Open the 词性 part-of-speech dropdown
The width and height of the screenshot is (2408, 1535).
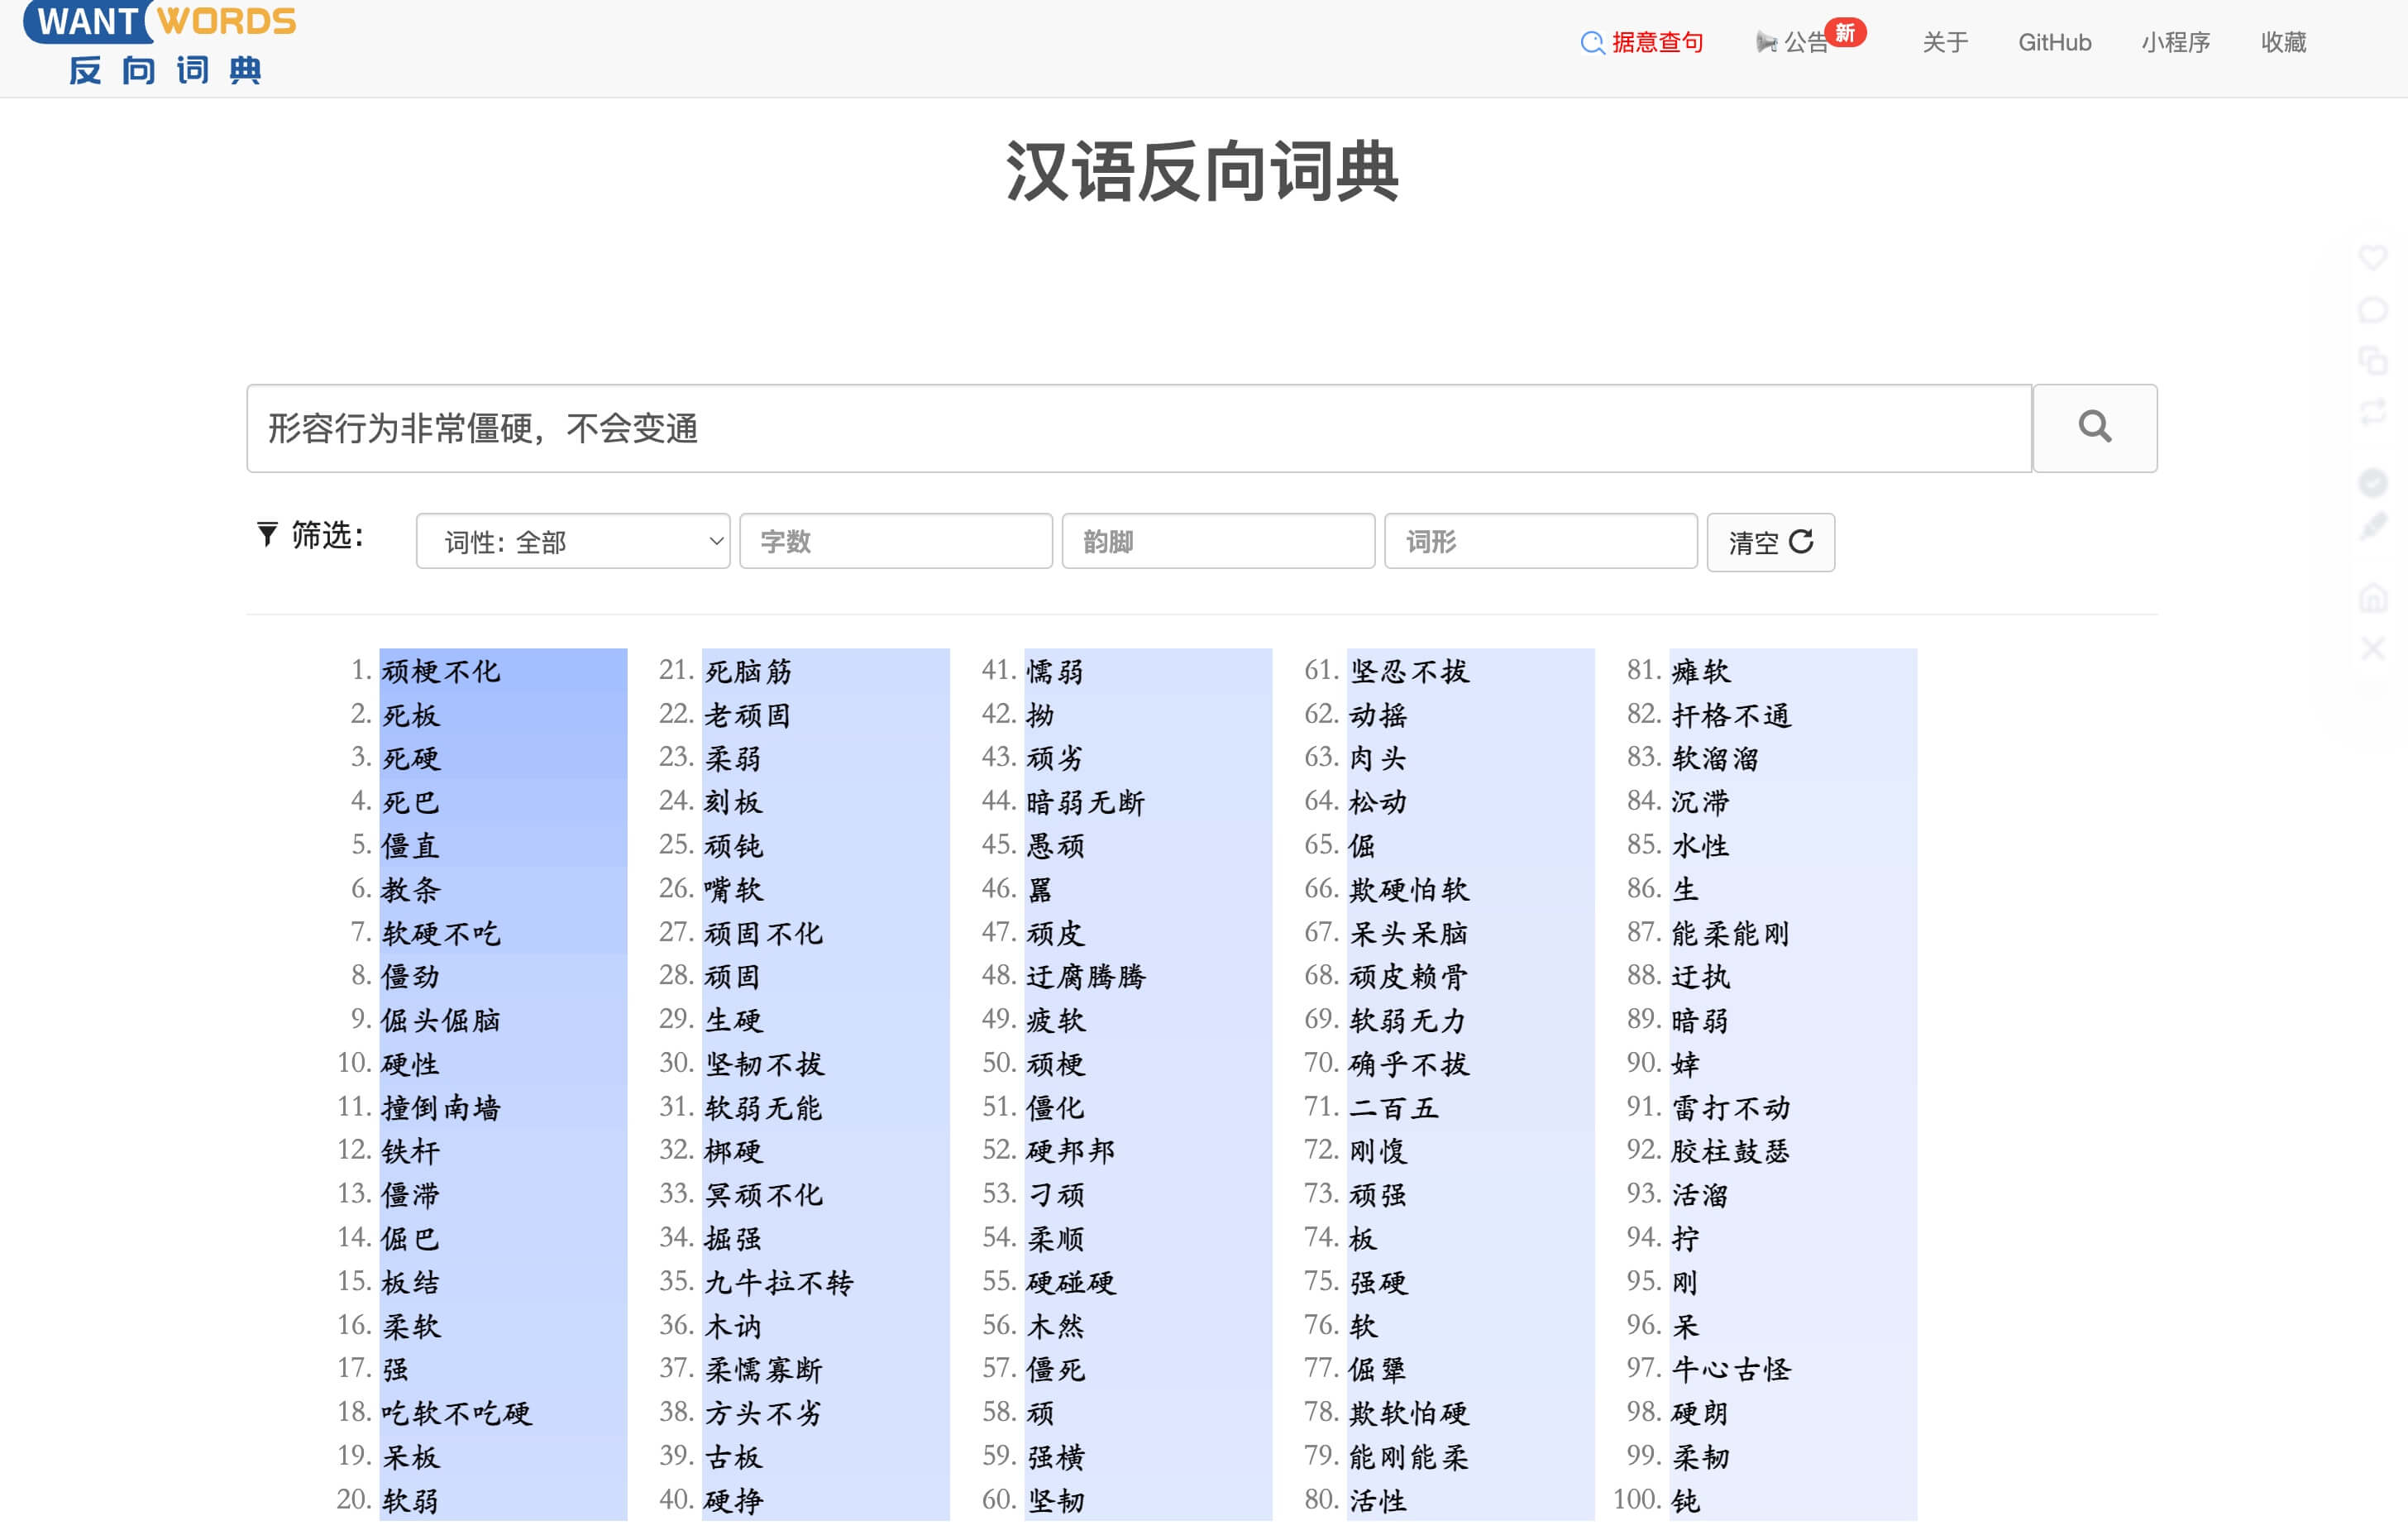tap(573, 541)
